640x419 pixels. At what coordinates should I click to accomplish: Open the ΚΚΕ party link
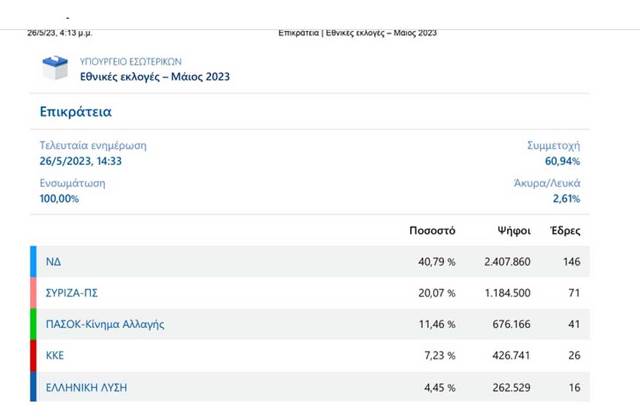point(55,355)
